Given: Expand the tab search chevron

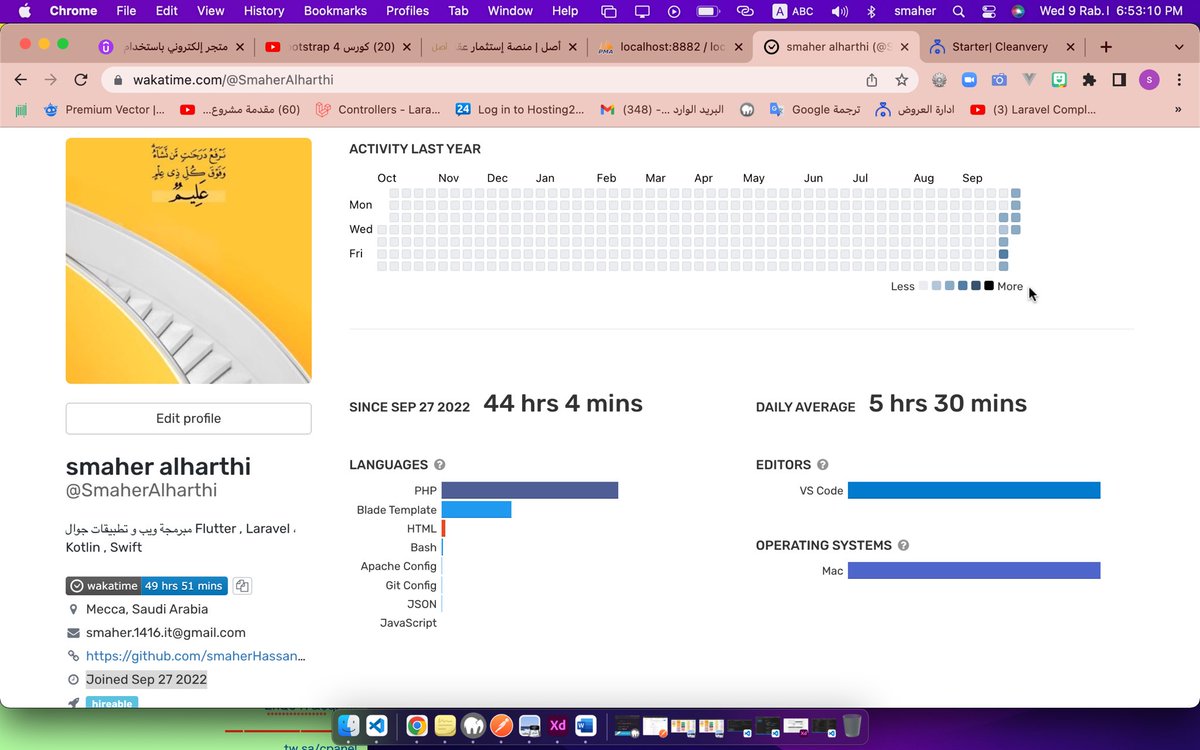Looking at the screenshot, I should tap(1179, 47).
